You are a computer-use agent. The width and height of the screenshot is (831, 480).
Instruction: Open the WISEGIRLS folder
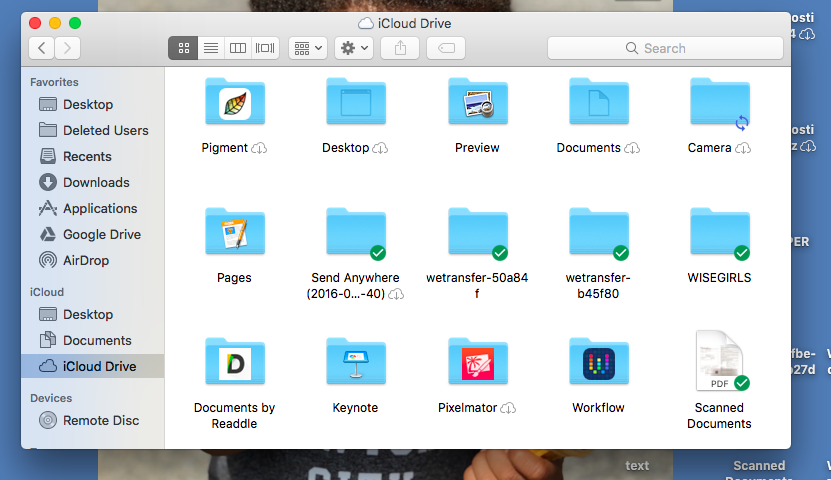[720, 232]
